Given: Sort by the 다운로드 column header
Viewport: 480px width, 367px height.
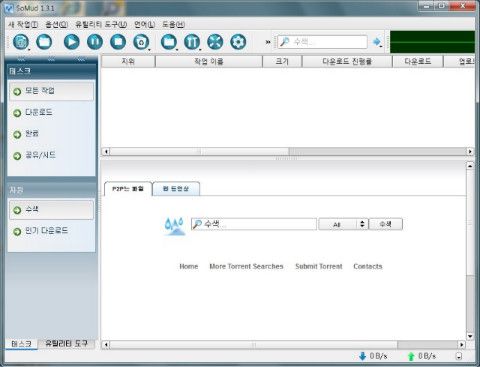Looking at the screenshot, I should coord(418,61).
